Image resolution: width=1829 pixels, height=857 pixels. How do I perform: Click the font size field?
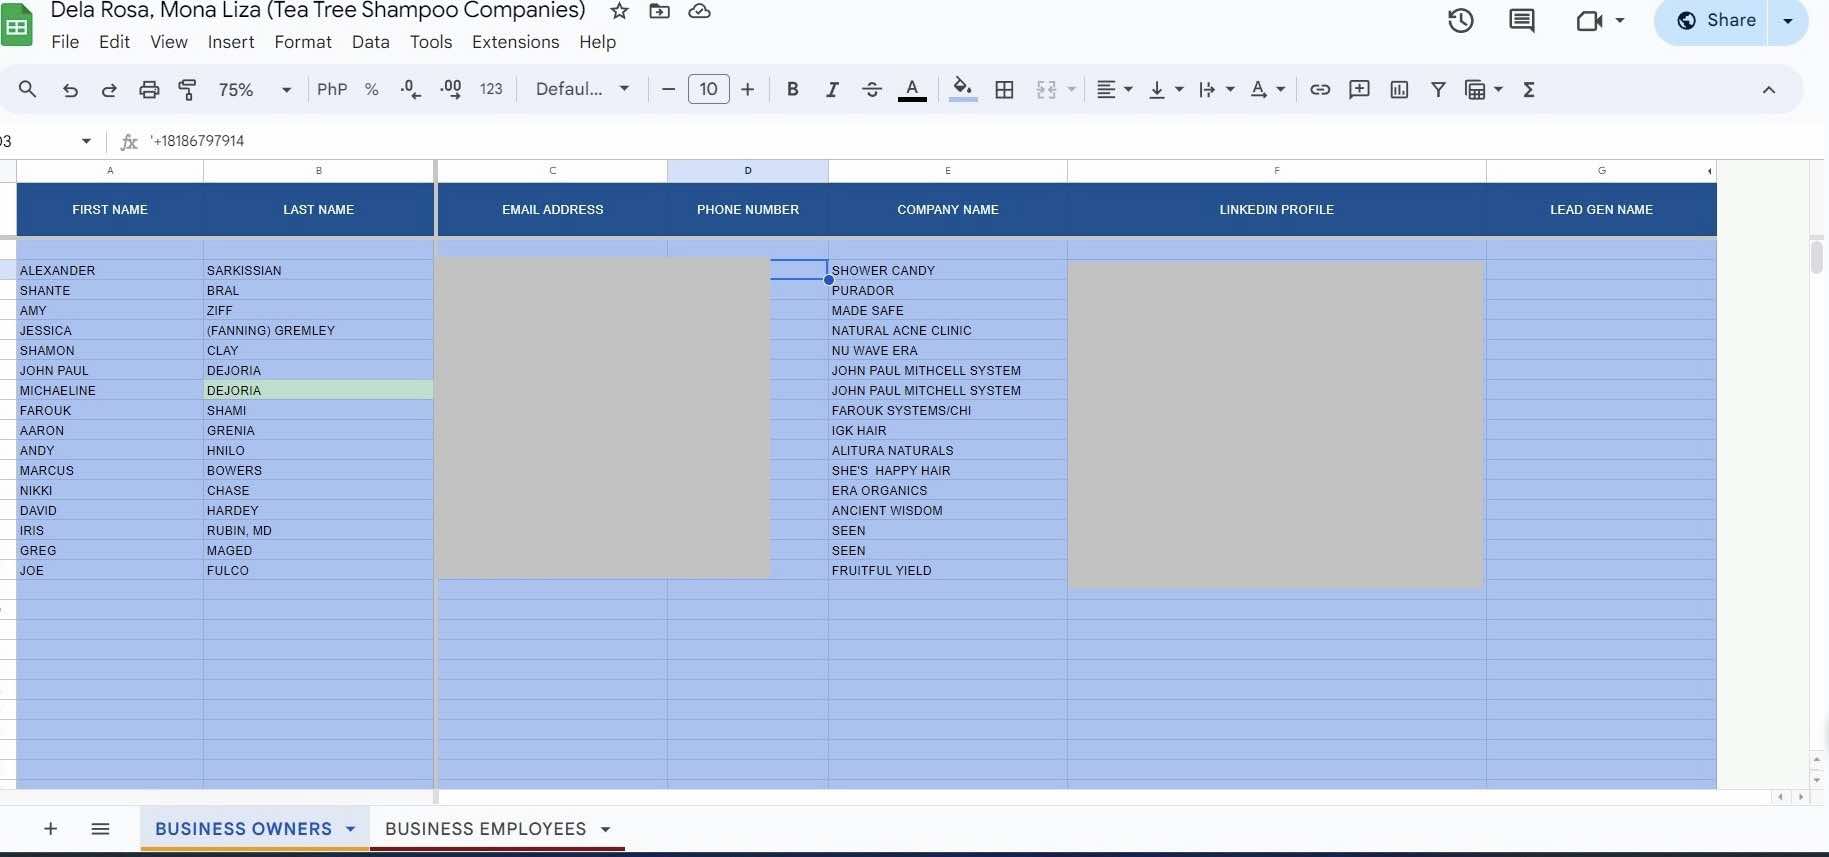[x=708, y=90]
